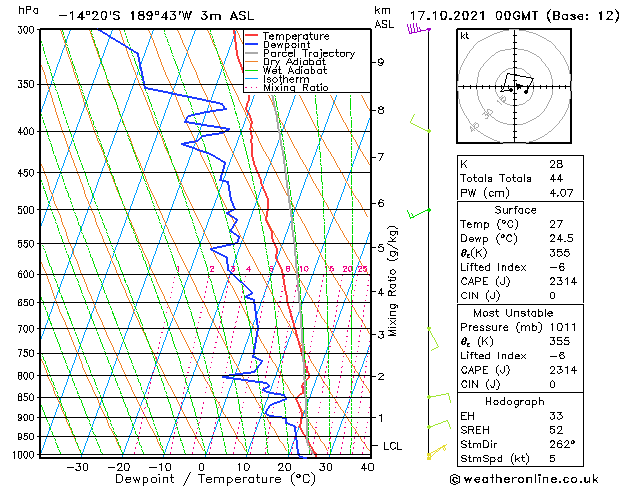Click the SREH value 52
Image resolution: width=629 pixels, height=486 pixels.
pyautogui.click(x=556, y=430)
